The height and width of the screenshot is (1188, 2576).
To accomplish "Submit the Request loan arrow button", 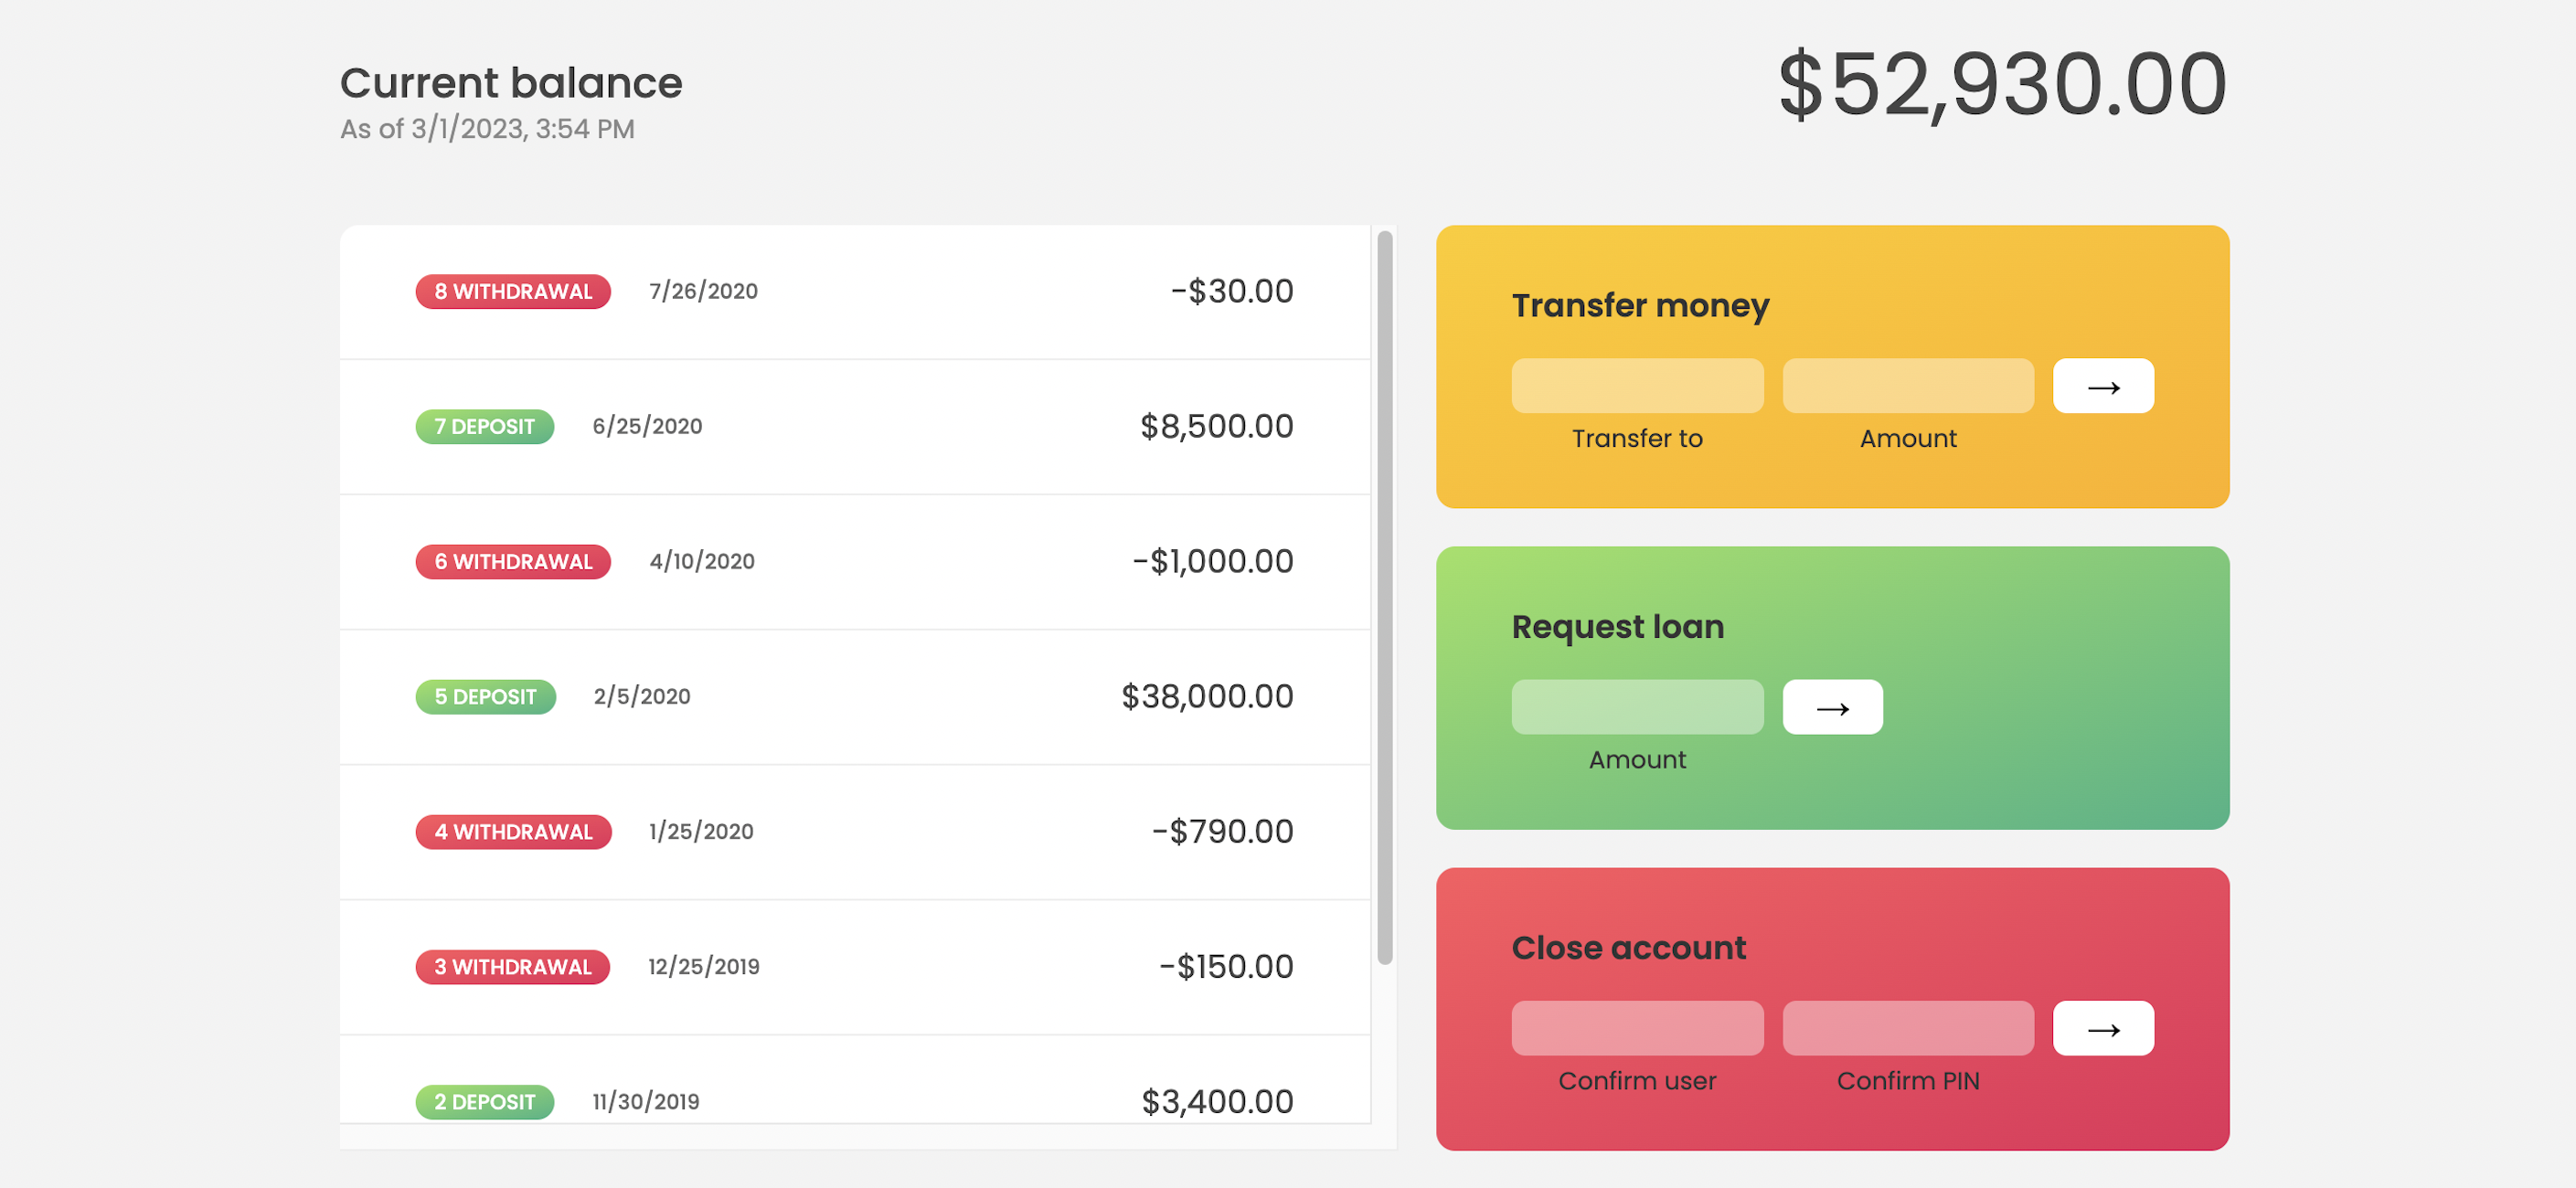I will 1831,707.
